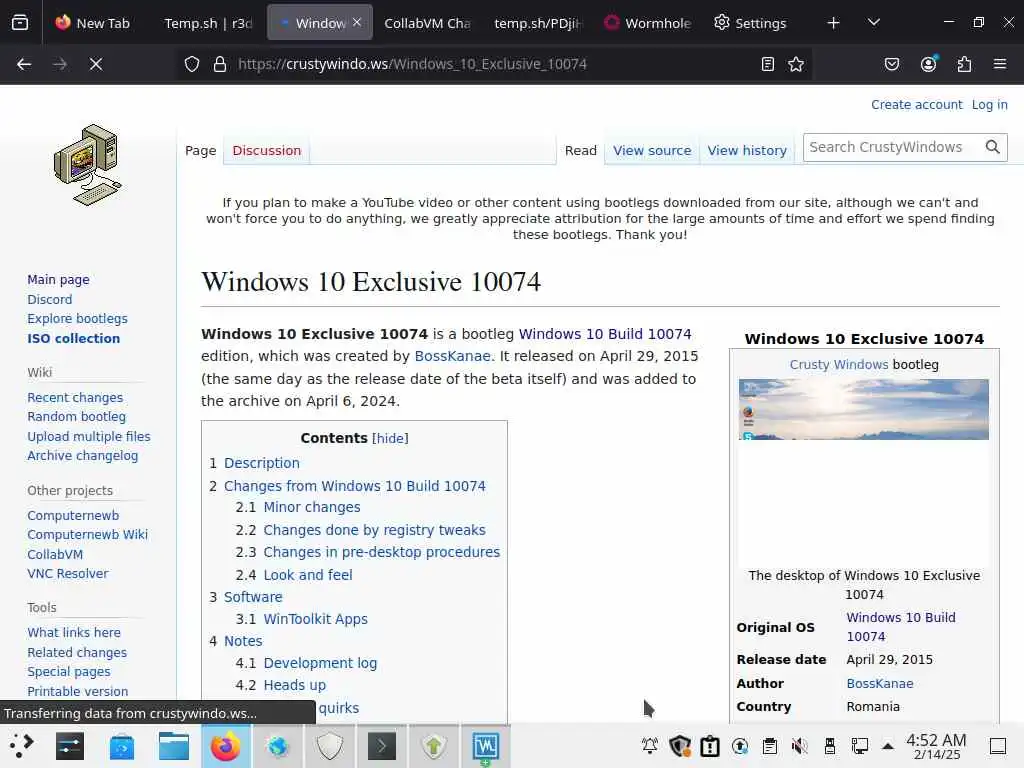
Task: Toggle reader view in address bar
Action: point(768,64)
